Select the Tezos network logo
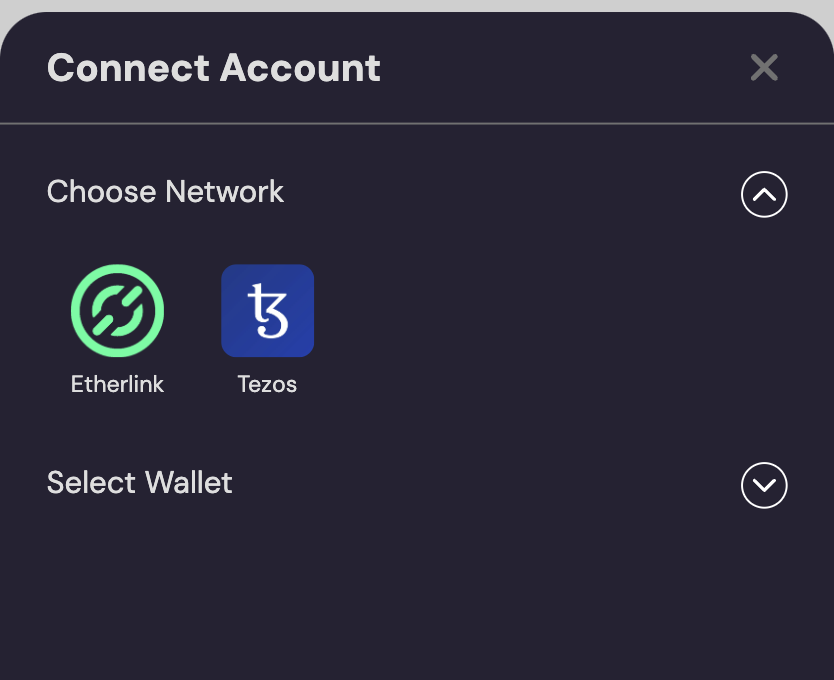This screenshot has width=834, height=680. 267,311
